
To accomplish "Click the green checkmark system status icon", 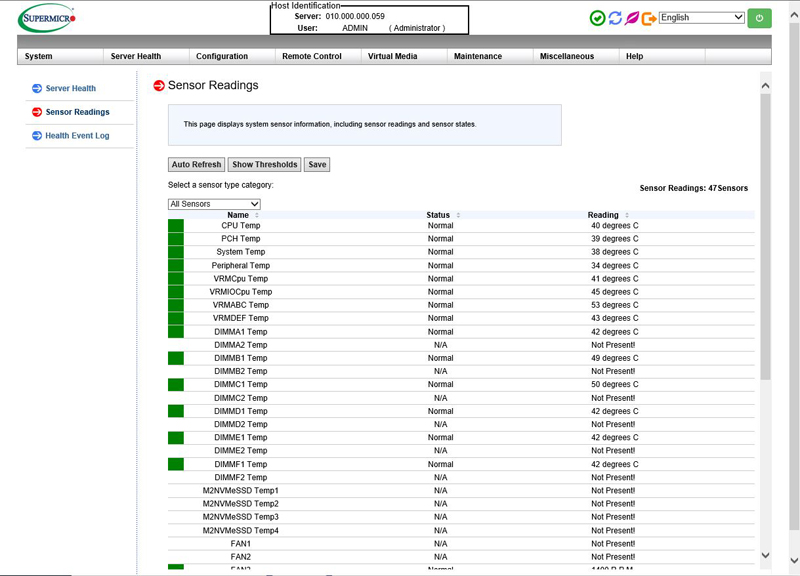I will coord(597,18).
